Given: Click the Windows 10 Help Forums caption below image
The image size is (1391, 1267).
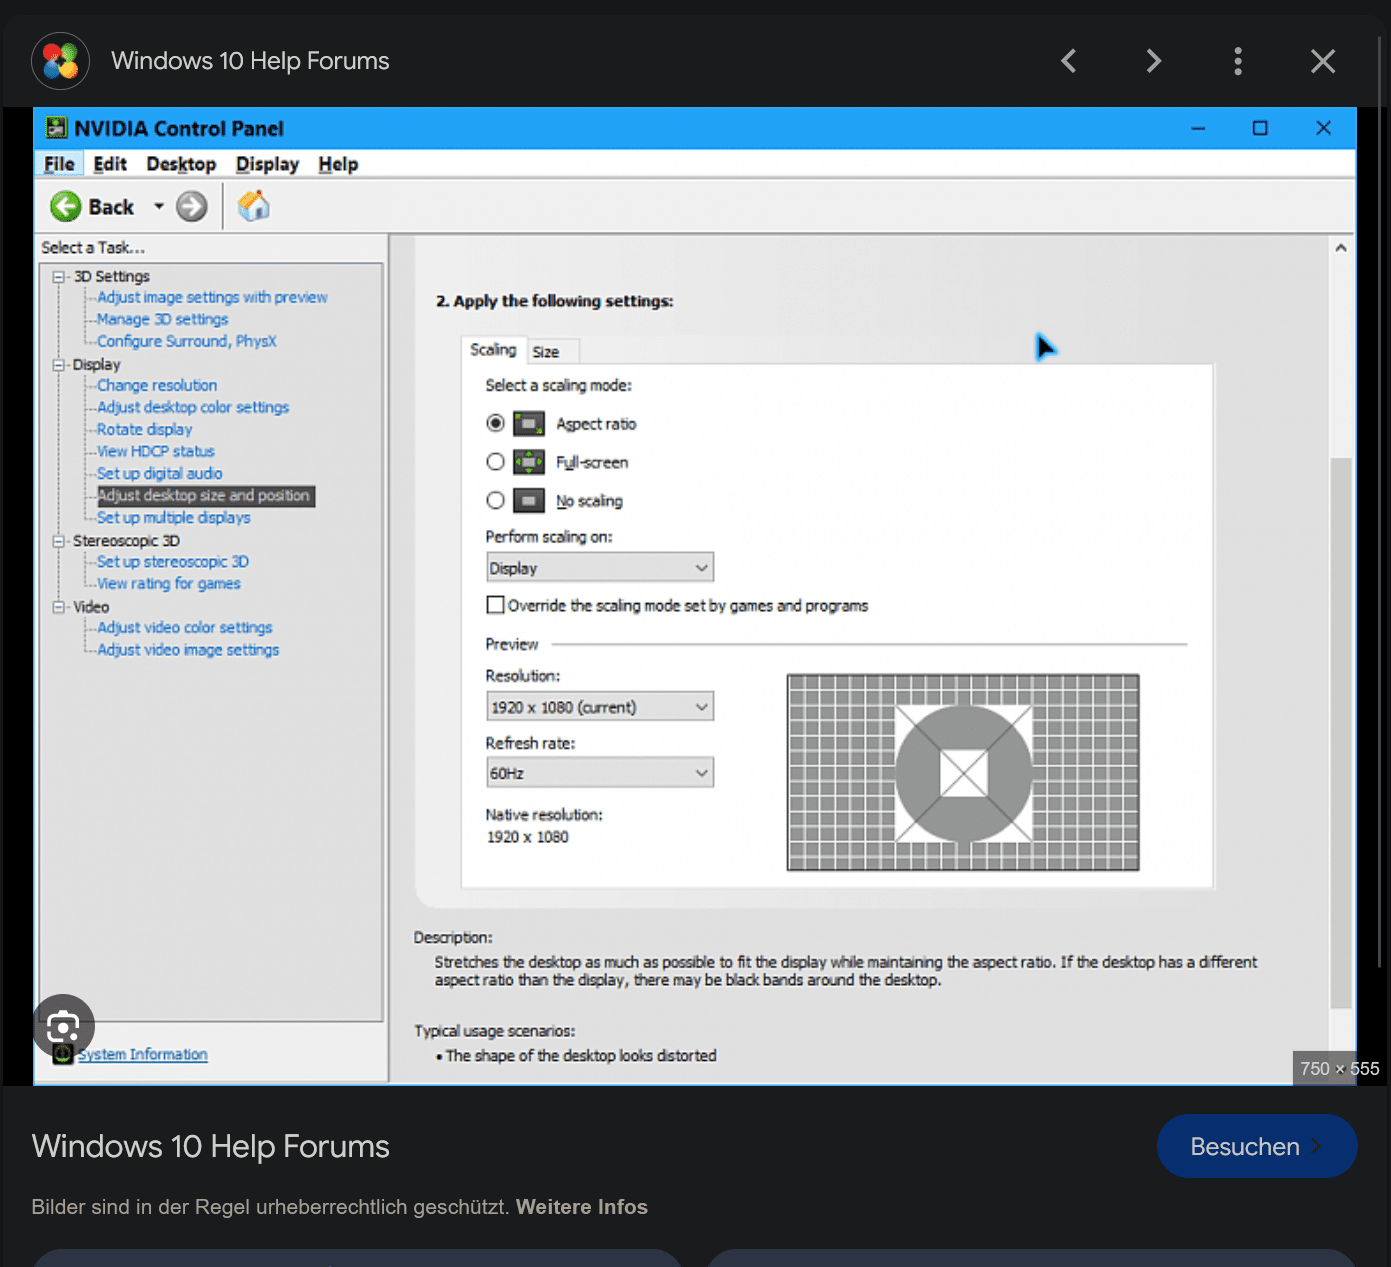Looking at the screenshot, I should click(211, 1146).
